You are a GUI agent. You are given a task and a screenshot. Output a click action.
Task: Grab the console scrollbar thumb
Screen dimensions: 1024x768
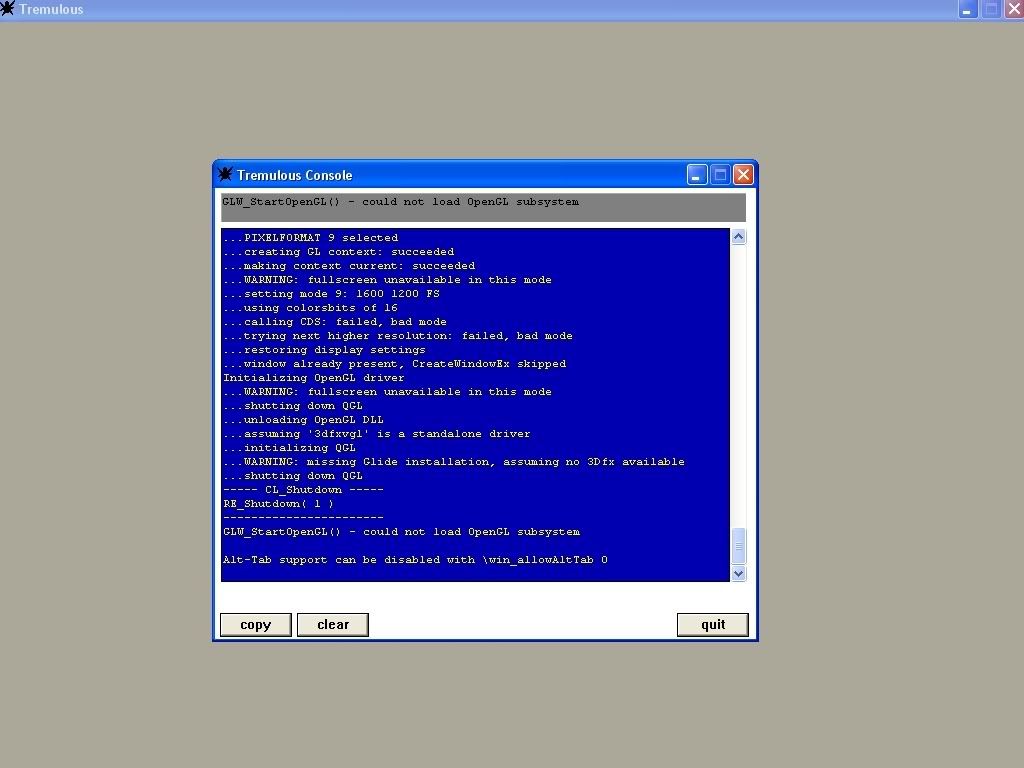[738, 546]
